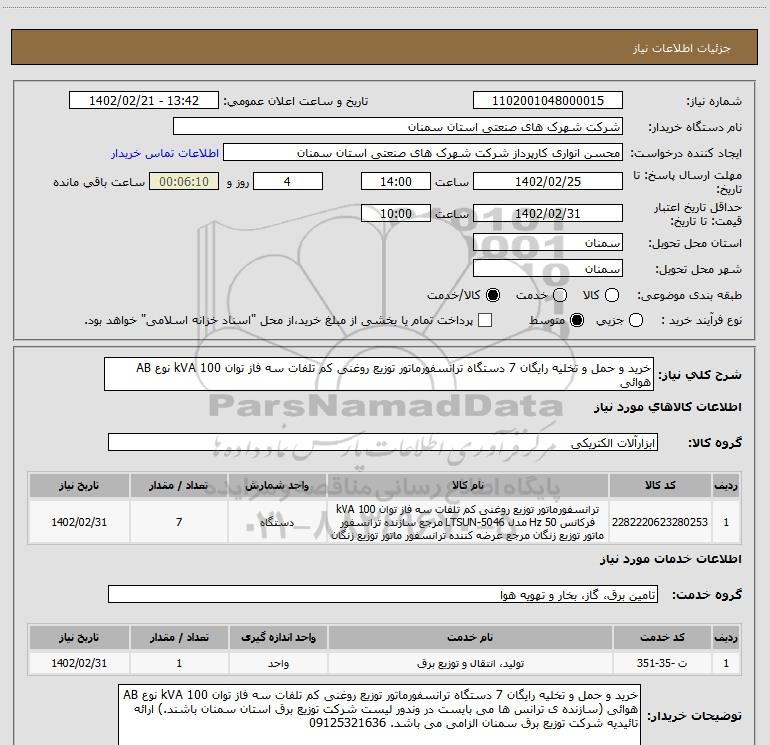The height and width of the screenshot is (745, 770).
Task: Click the نام کالا column header
Action: coord(468,485)
